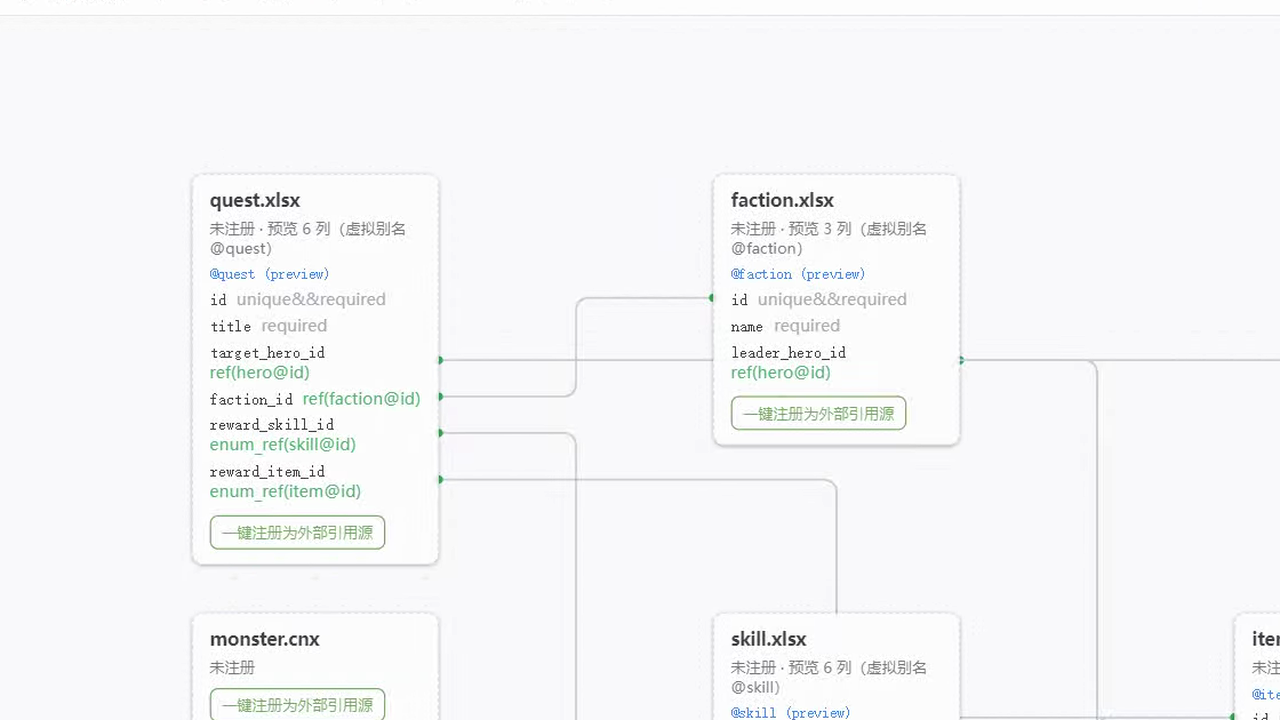The width and height of the screenshot is (1280, 720).
Task: Select the faction.xlsx card title
Action: pyautogui.click(x=782, y=200)
